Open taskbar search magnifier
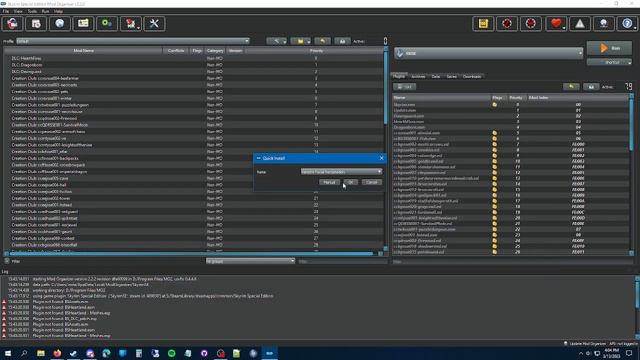Viewport: 640px width, 360px height. (x=24, y=353)
